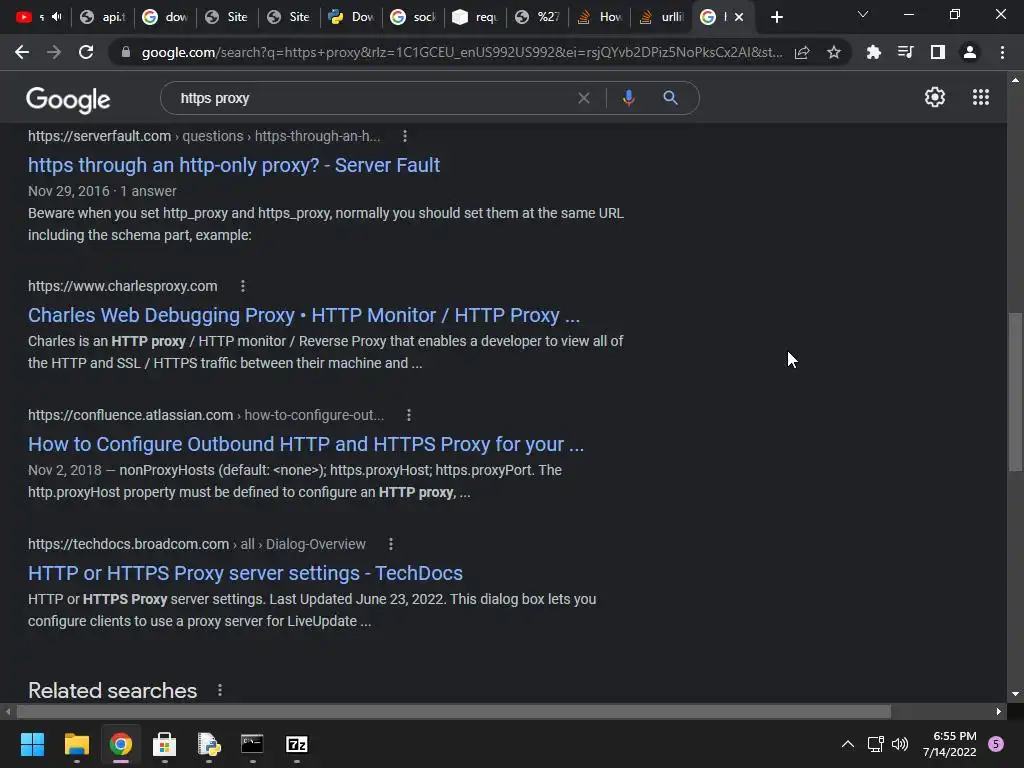
Task: Open Chrome's three-dot menu
Action: click(x=1002, y=52)
